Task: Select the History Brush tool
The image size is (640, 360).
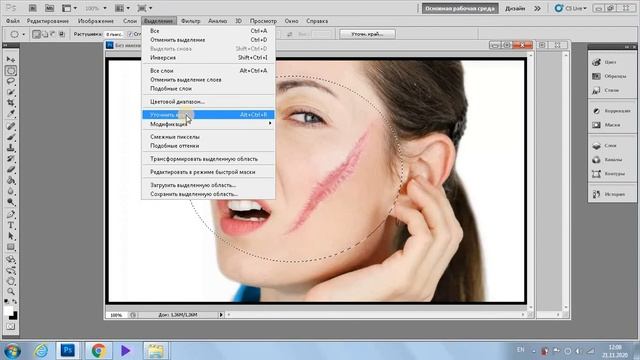Action: [11, 159]
